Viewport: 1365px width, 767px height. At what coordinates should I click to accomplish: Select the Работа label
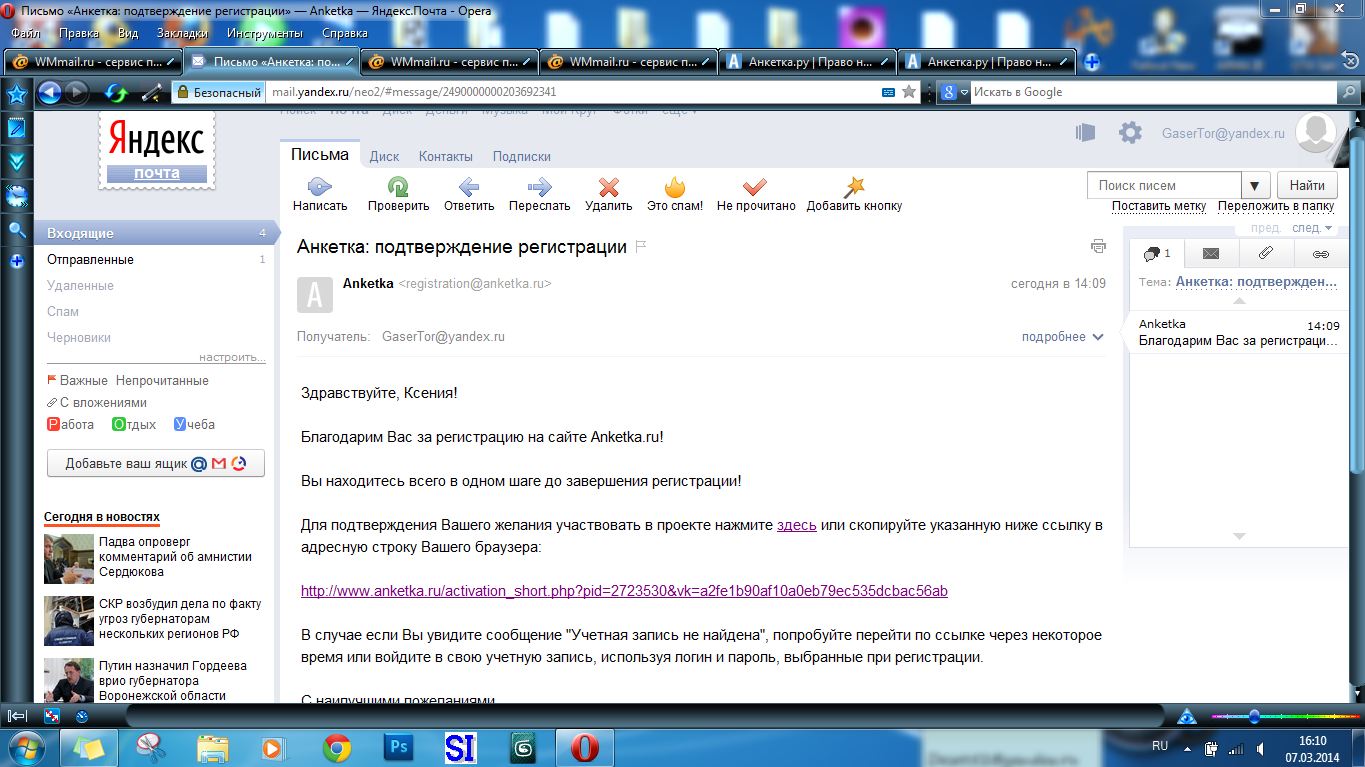pos(70,424)
